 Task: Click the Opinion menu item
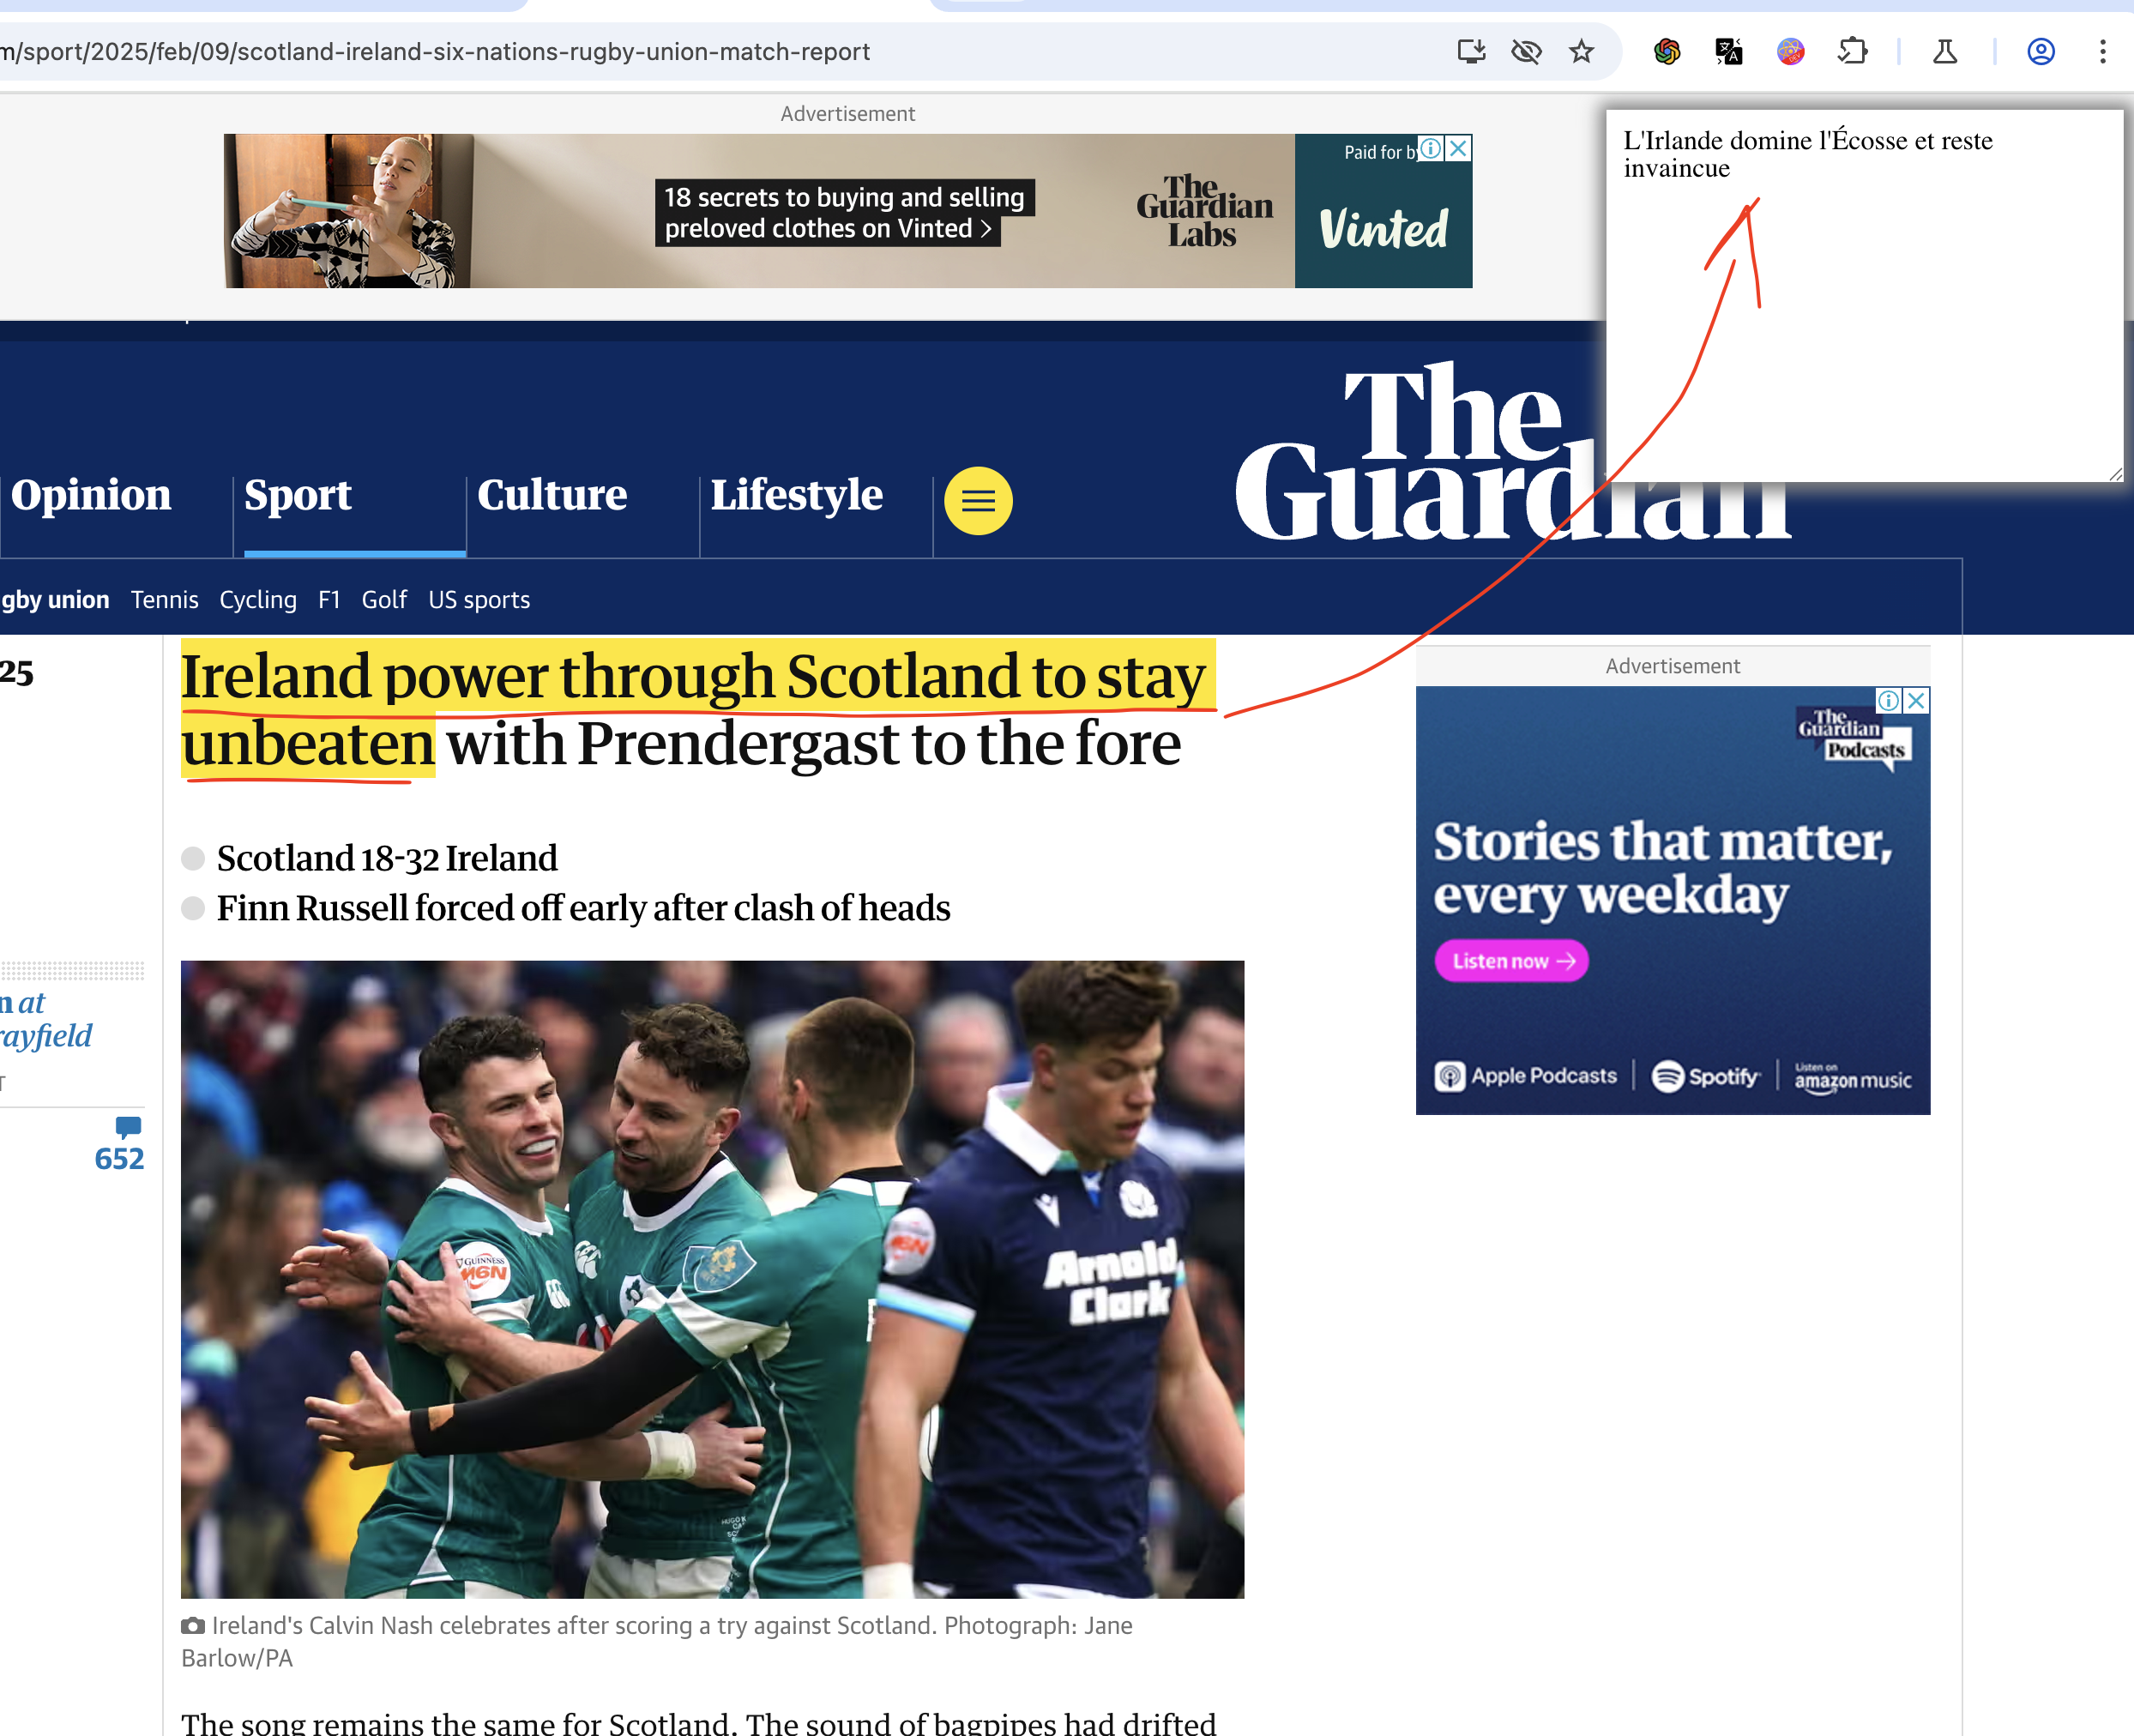point(92,496)
